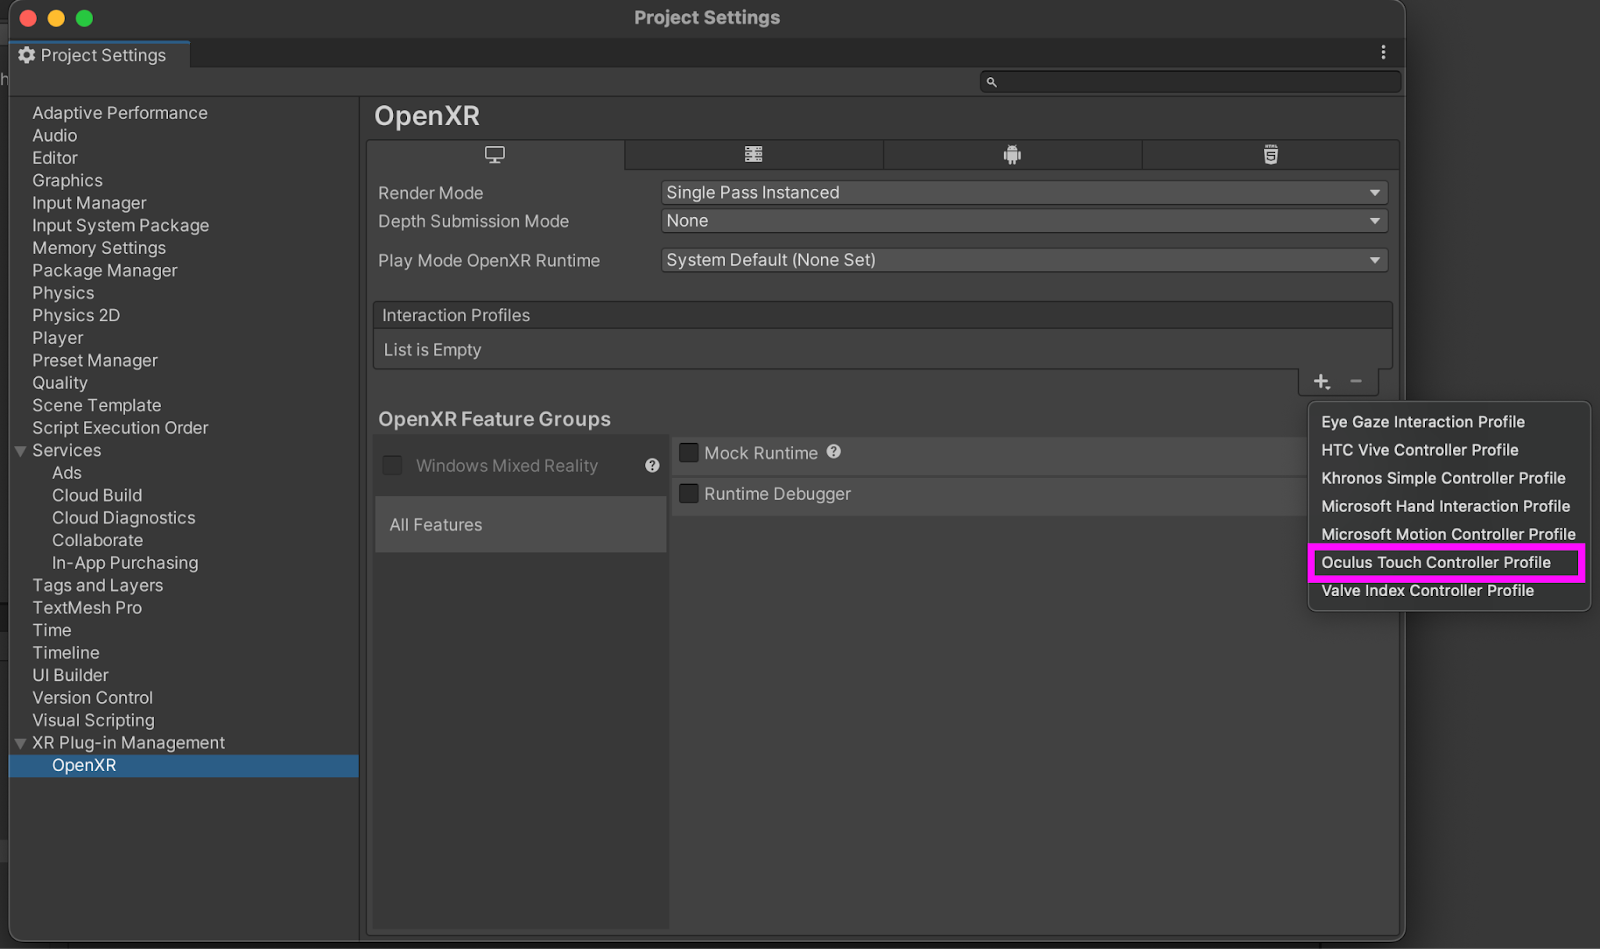Open Physics 2D settings
The height and width of the screenshot is (949, 1600).
pos(76,316)
